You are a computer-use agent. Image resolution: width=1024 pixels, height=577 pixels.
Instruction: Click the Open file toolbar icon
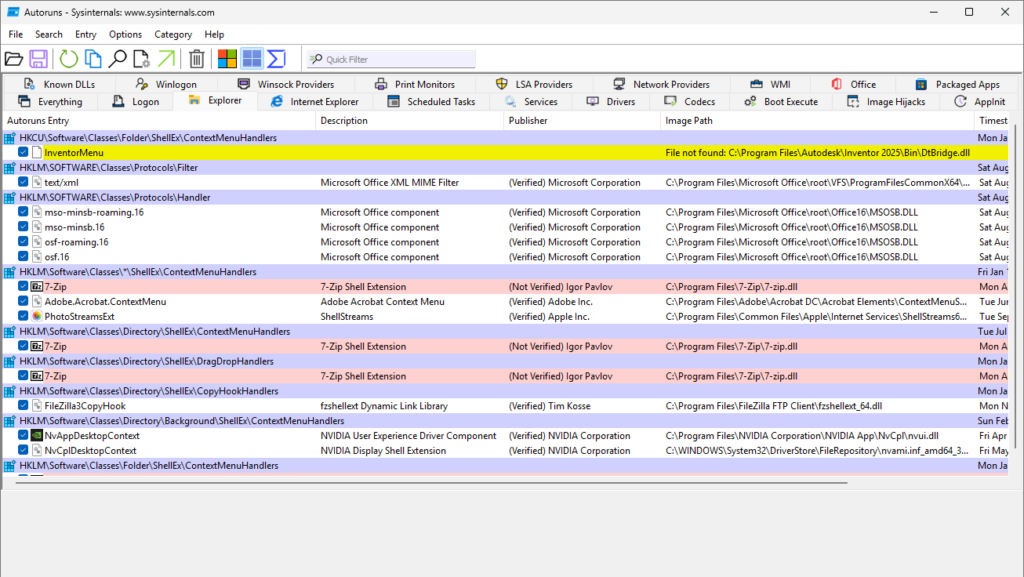coord(14,59)
